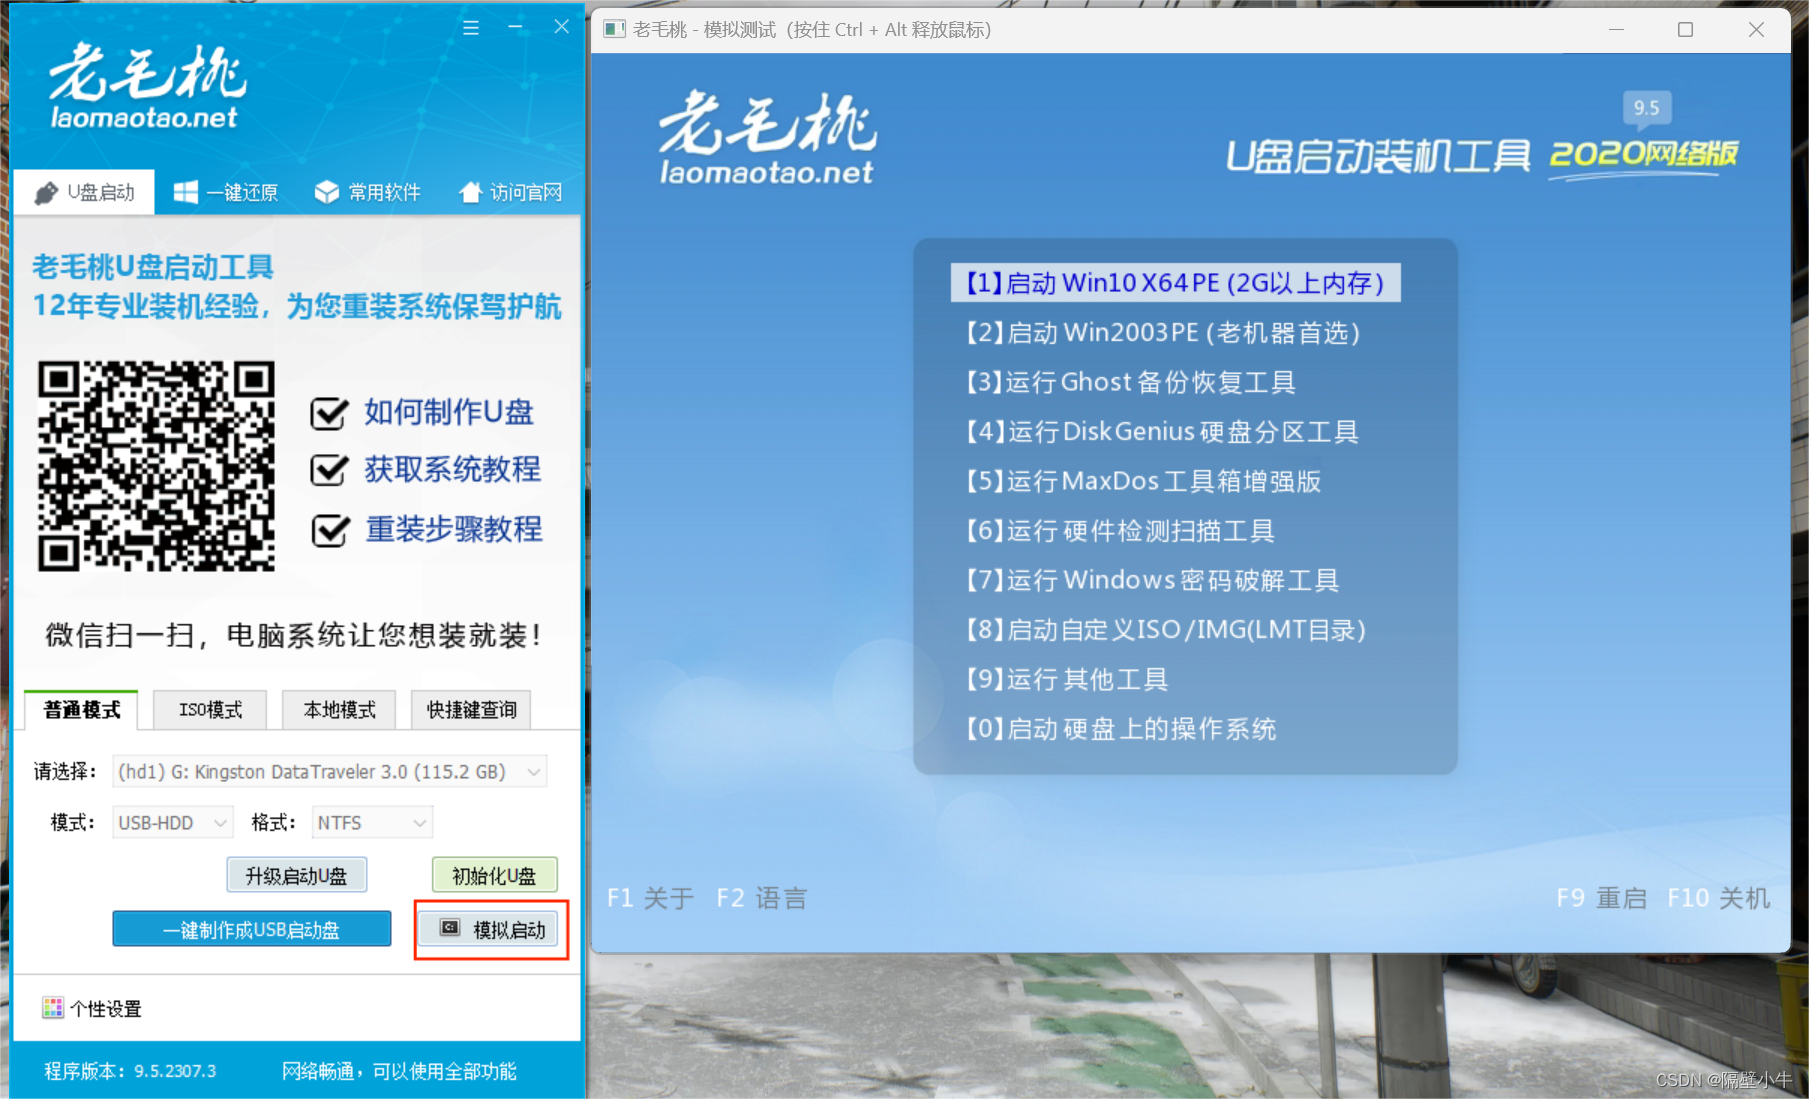Select boot entry 【8】启动自定义ISO/IMG
This screenshot has width=1809, height=1099.
(x=1165, y=629)
